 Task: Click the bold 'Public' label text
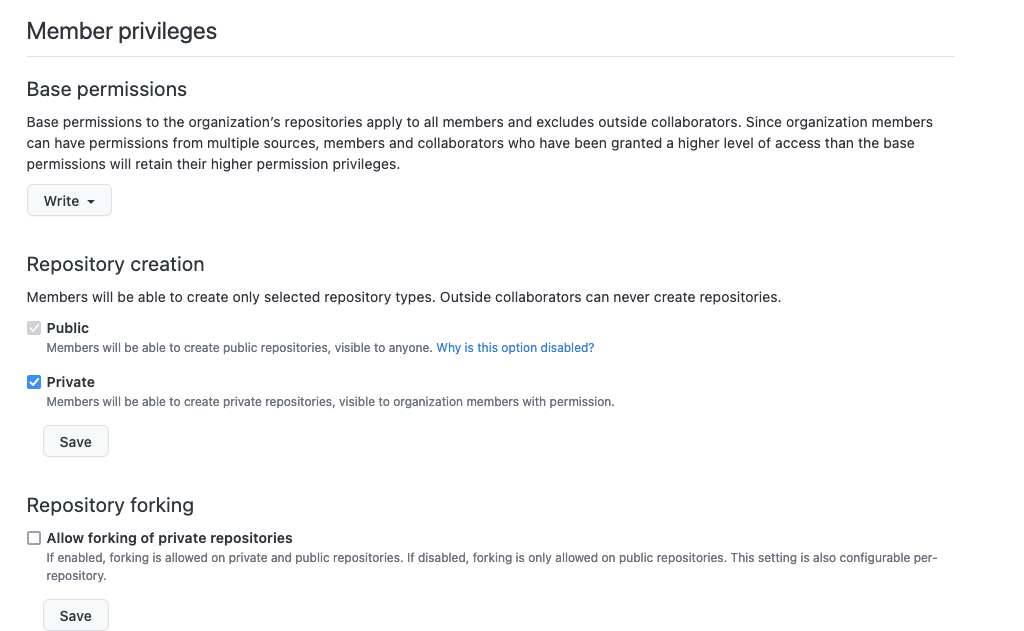coord(68,328)
